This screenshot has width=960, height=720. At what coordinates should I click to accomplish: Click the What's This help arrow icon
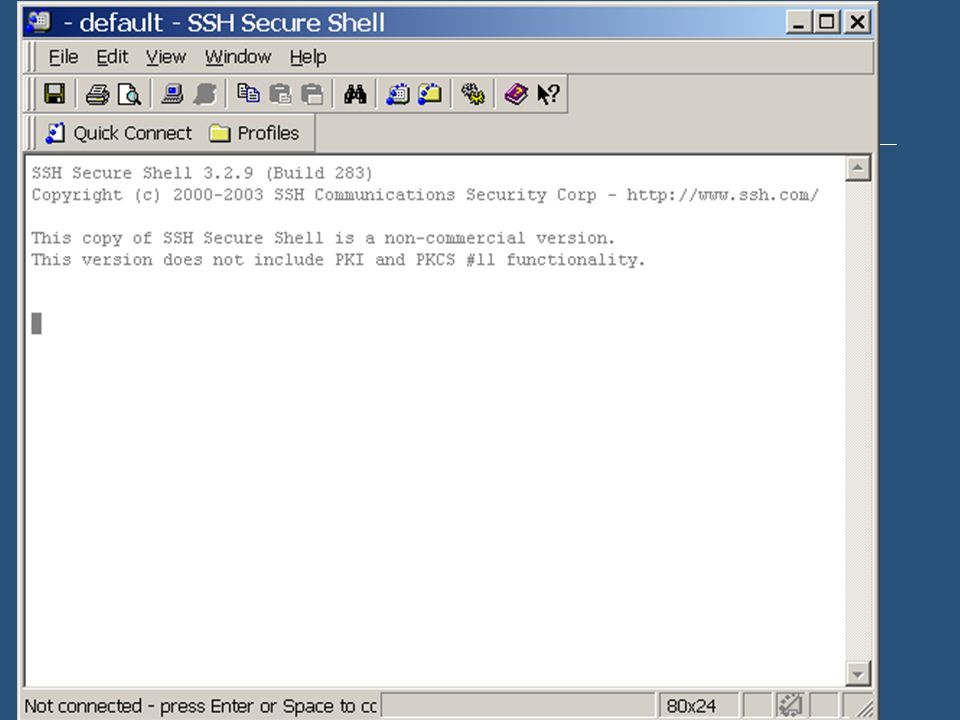pyautogui.click(x=548, y=94)
